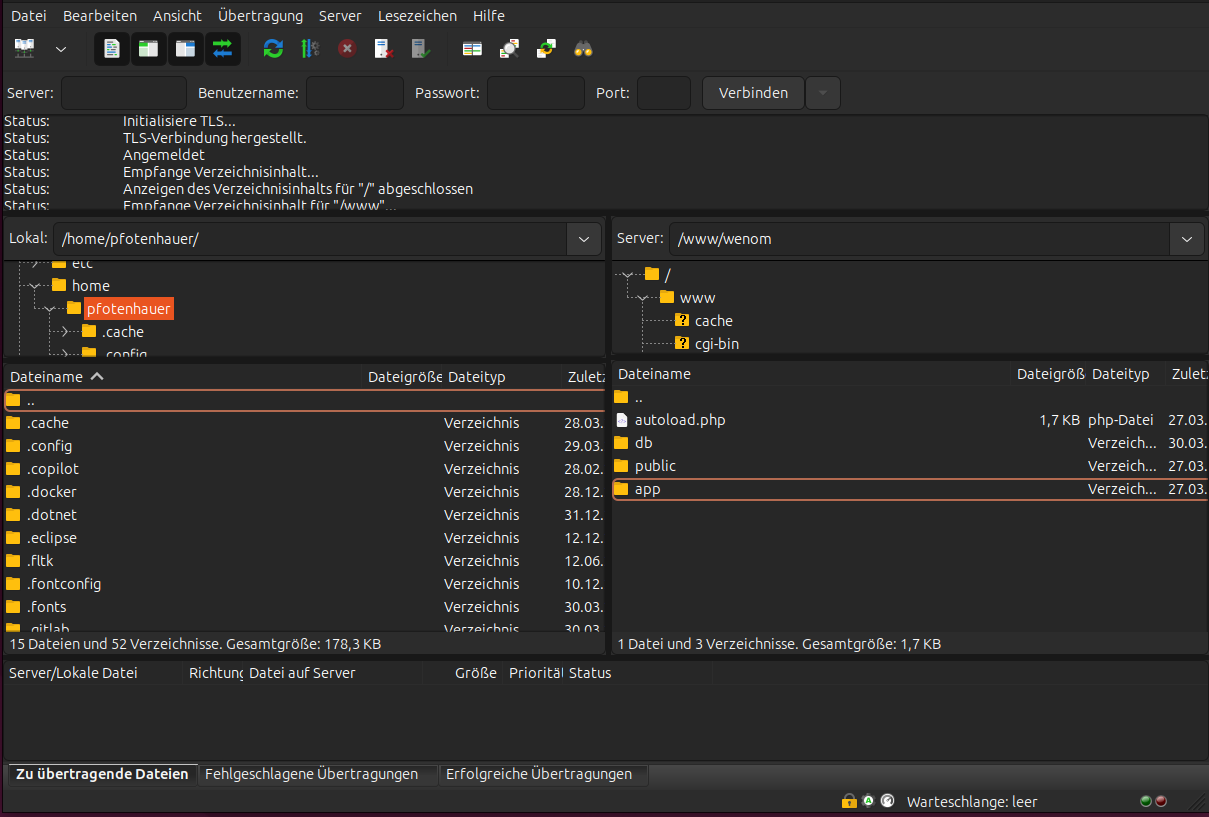Toggle the message log display
This screenshot has height=817, width=1209.
click(x=111, y=48)
